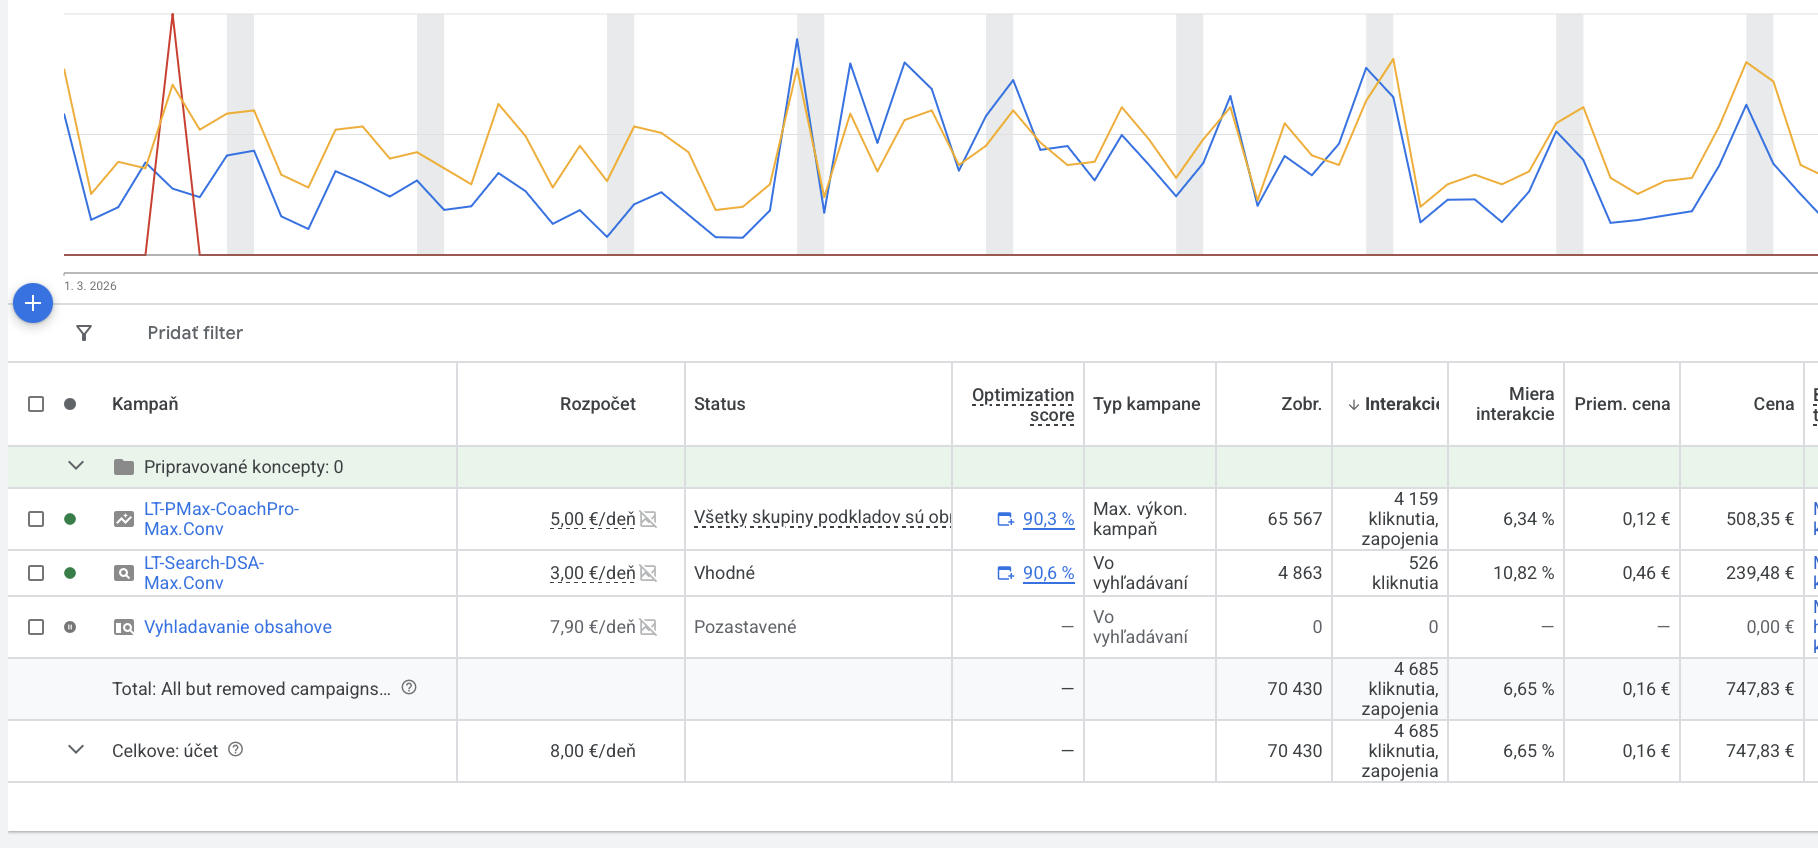Sort by Cena column header

[1774, 404]
